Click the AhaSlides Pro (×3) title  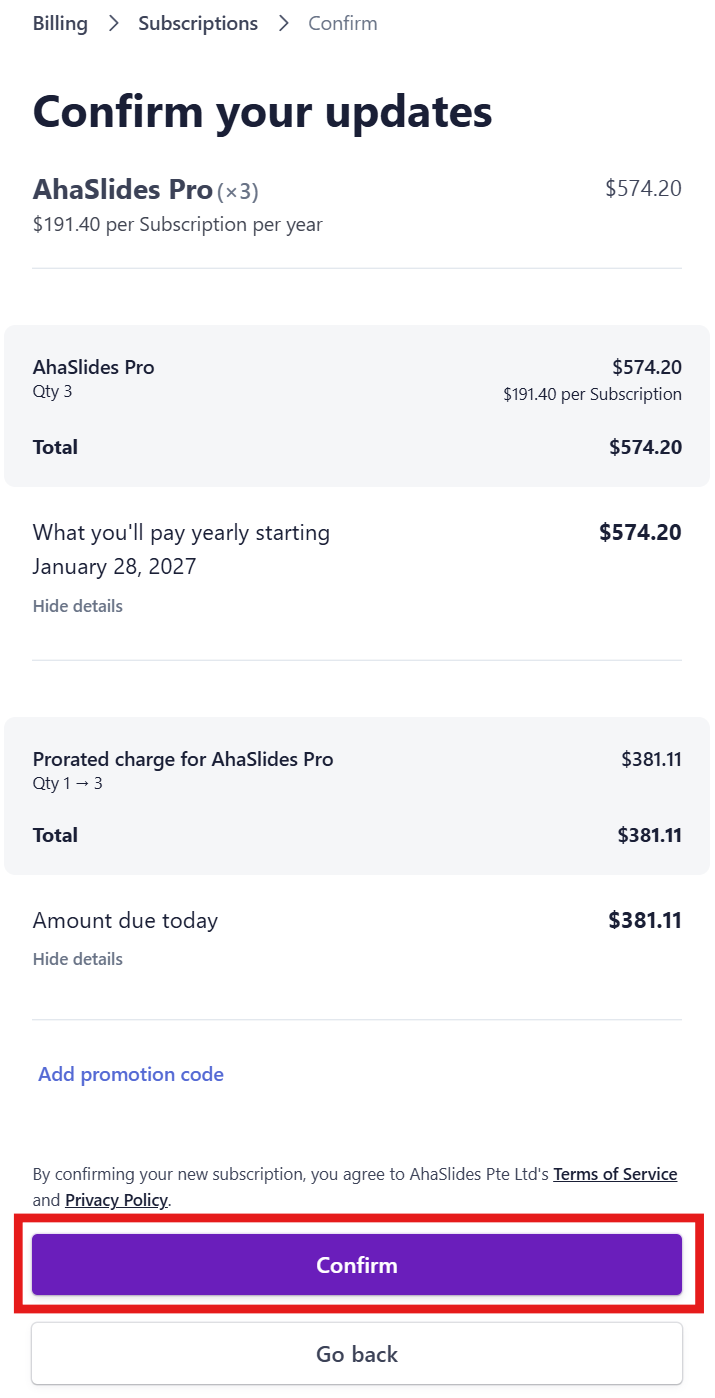(x=145, y=190)
